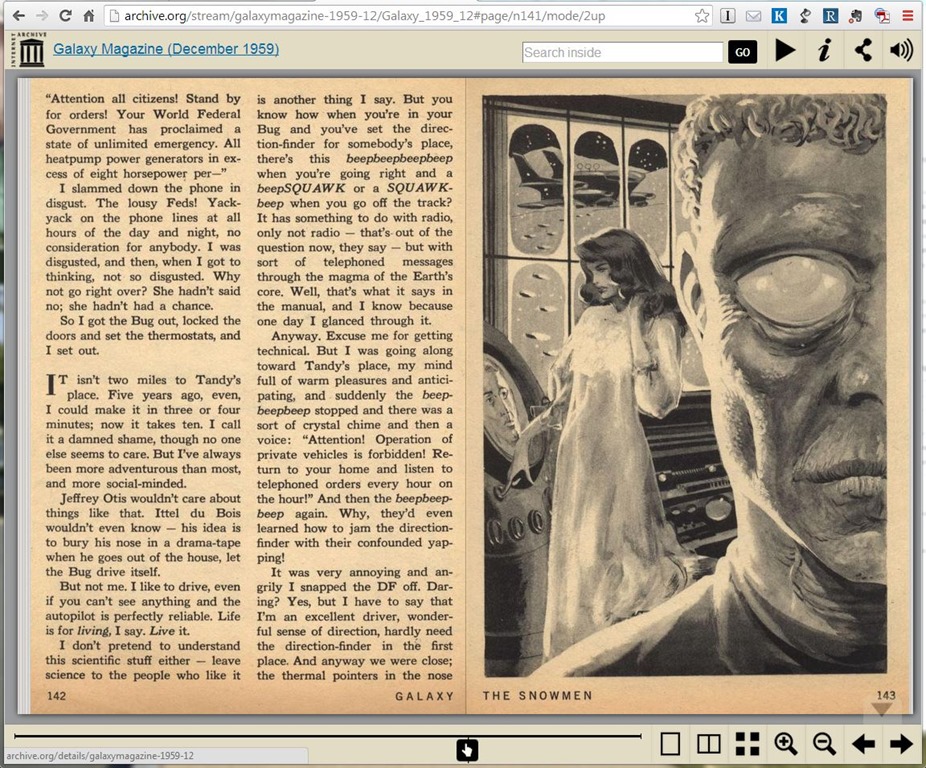The width and height of the screenshot is (926, 768).
Task: Click the read aloud speaker icon
Action: (x=901, y=51)
